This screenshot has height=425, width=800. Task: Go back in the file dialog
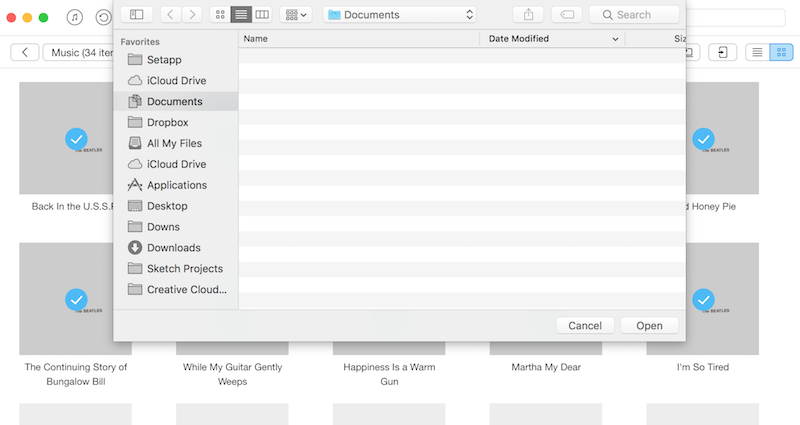pyautogui.click(x=170, y=14)
